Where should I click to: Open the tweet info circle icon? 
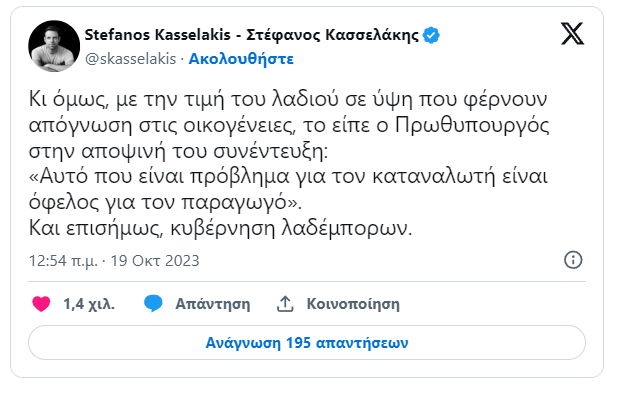coord(573,260)
